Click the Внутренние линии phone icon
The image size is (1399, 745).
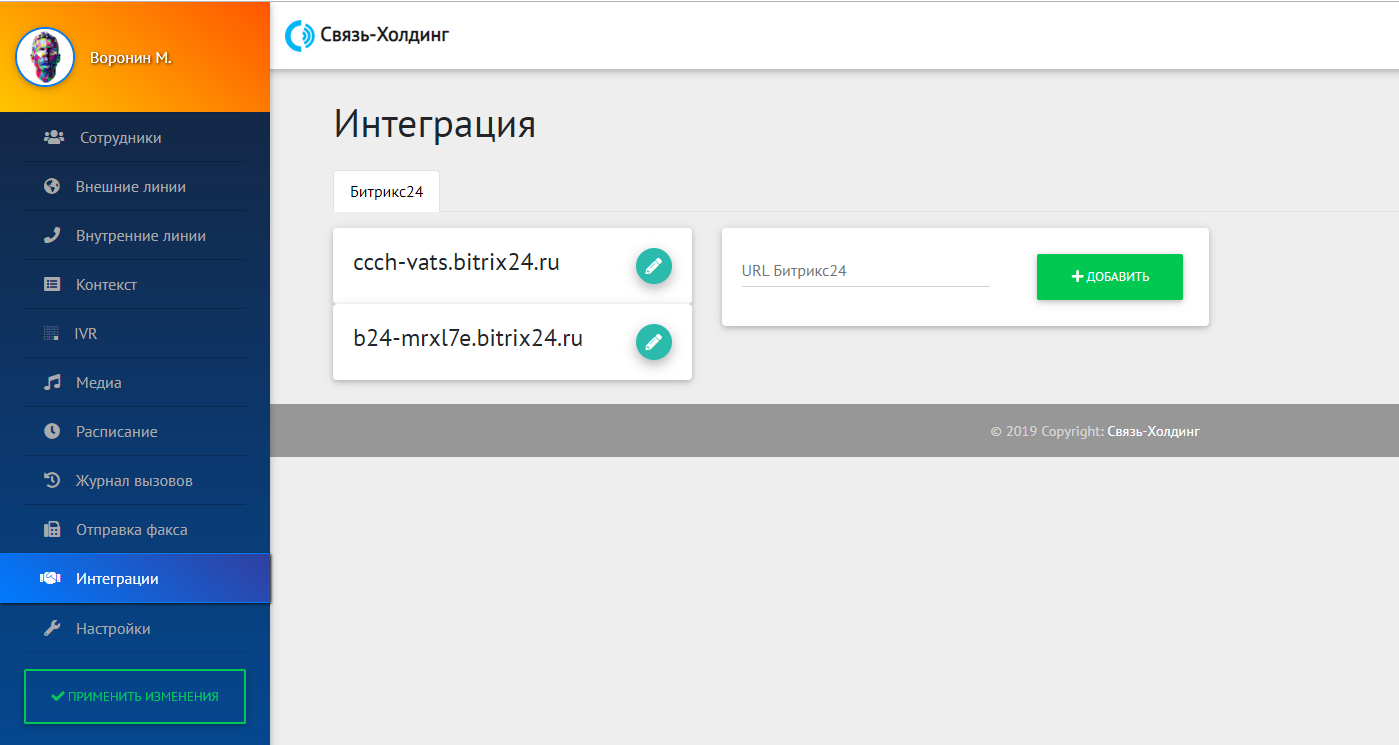tap(53, 236)
